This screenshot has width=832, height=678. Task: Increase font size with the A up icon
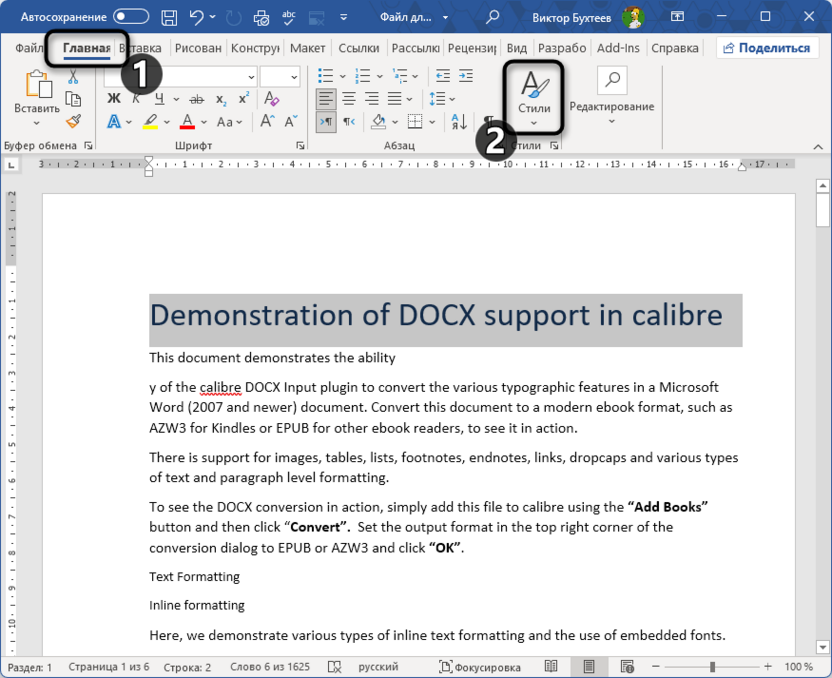pos(267,121)
